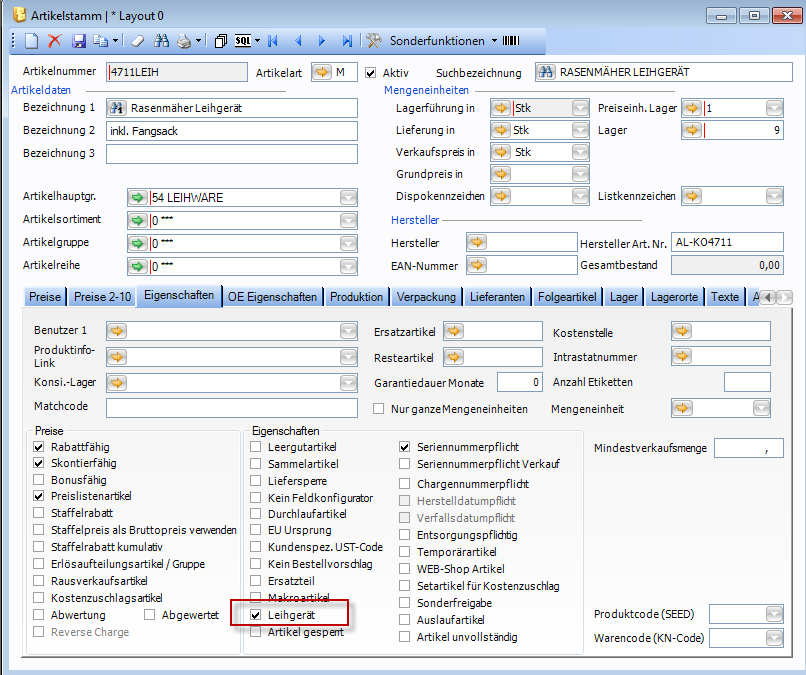The width and height of the screenshot is (806, 675).
Task: Uncheck the Leihgerät checkbox
Action: pos(257,616)
